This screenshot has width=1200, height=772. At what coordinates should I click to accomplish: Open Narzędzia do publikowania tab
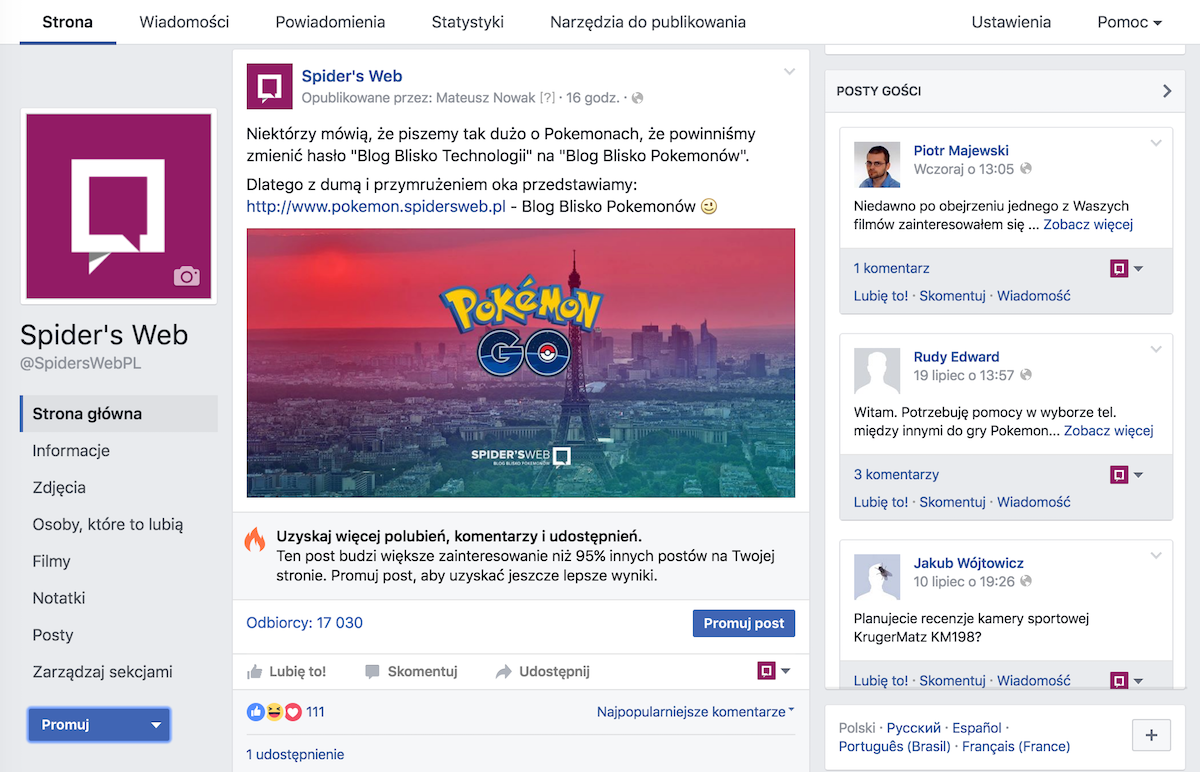[648, 22]
